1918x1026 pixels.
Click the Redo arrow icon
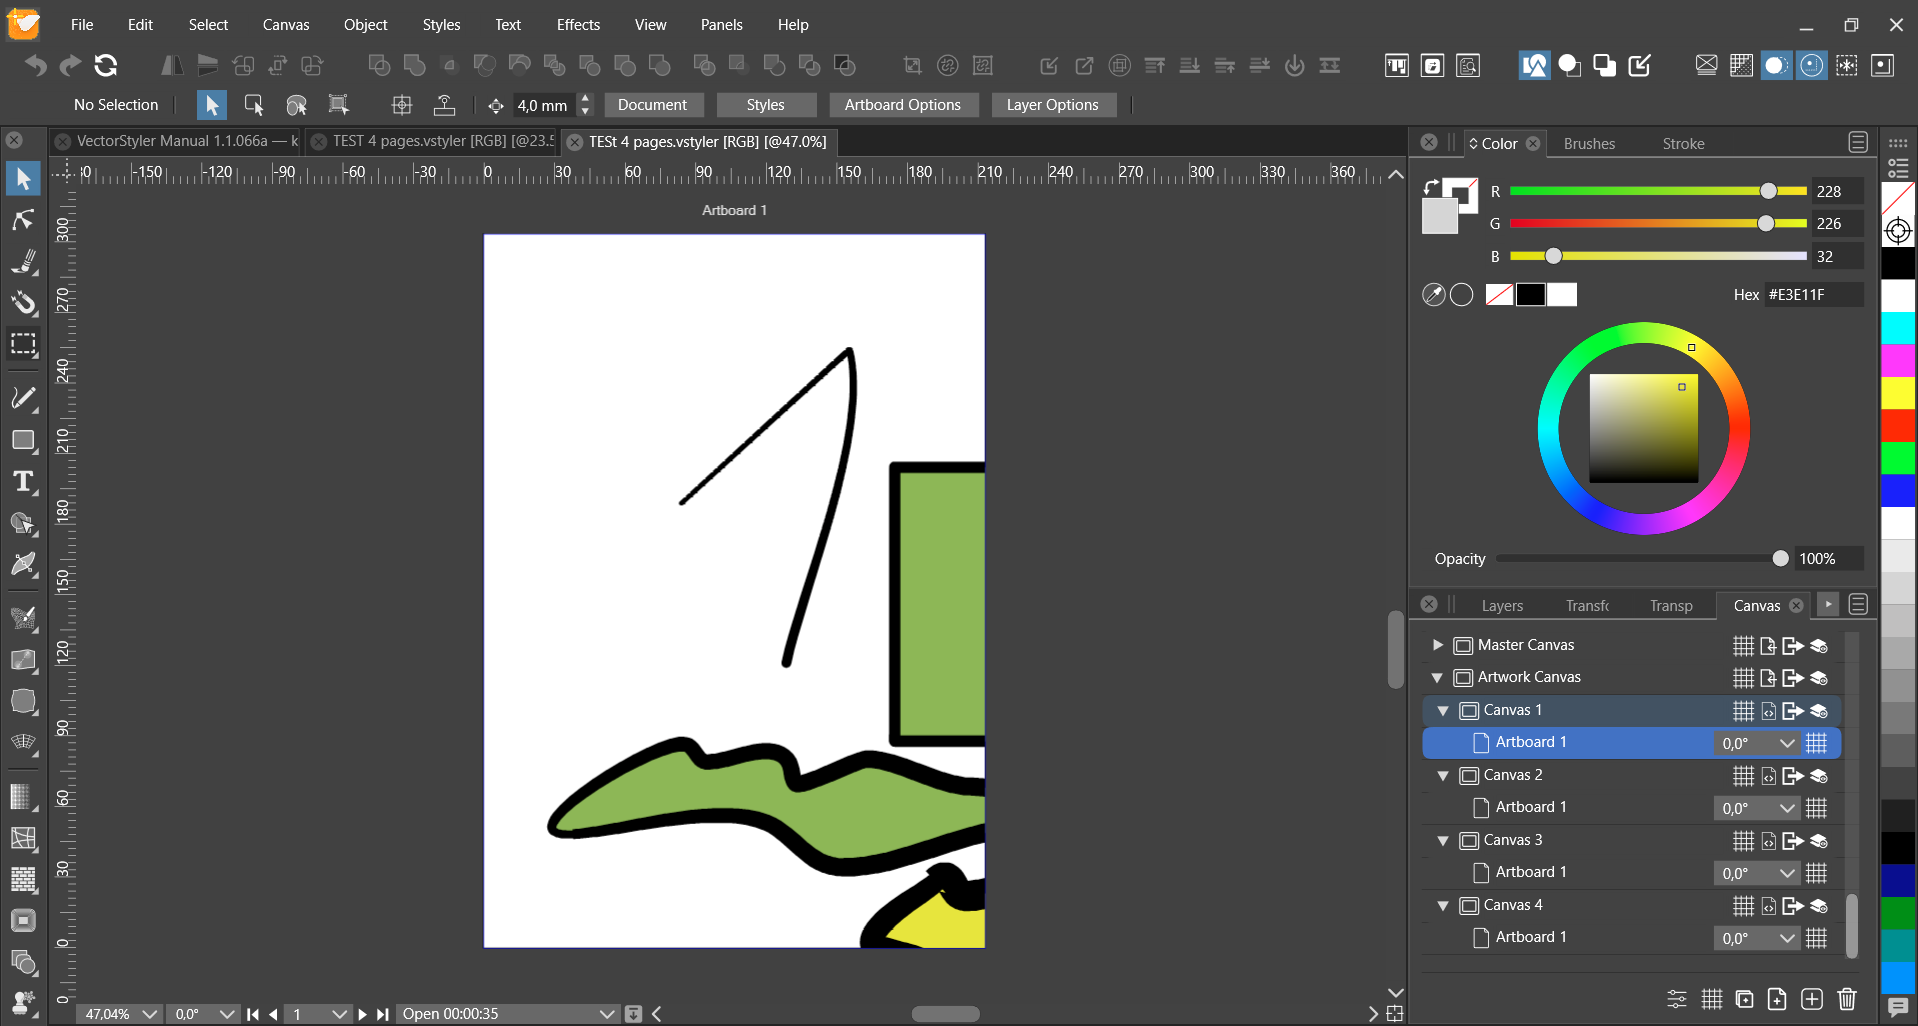pyautogui.click(x=70, y=66)
